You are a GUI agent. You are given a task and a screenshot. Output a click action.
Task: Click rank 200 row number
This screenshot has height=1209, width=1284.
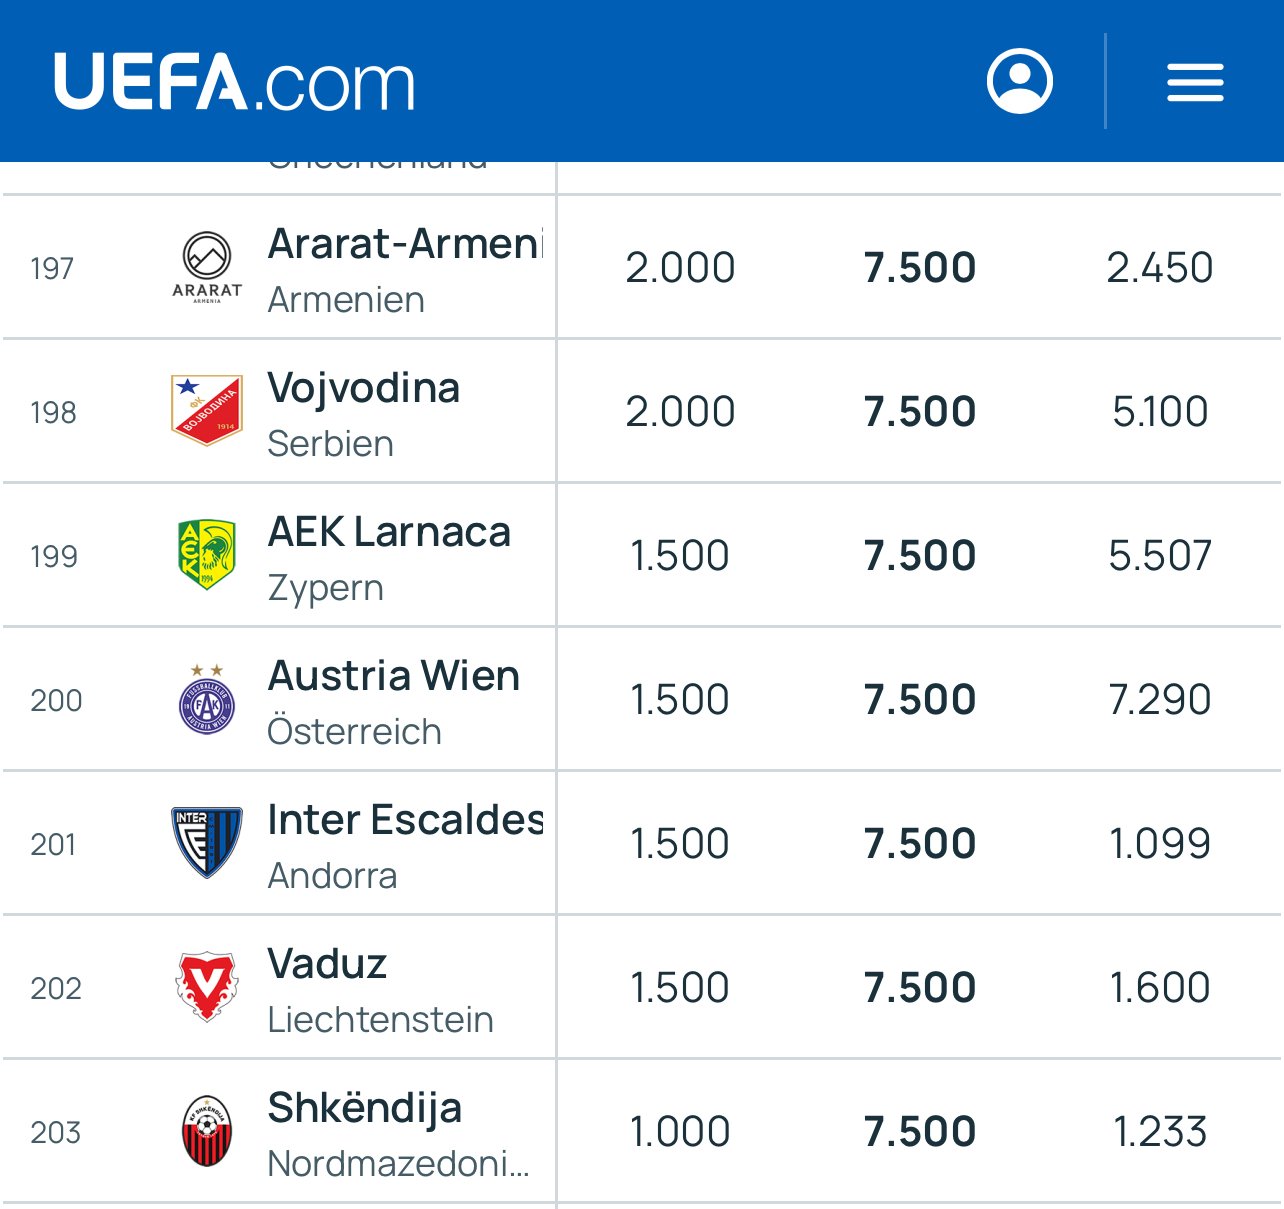pyautogui.click(x=56, y=700)
